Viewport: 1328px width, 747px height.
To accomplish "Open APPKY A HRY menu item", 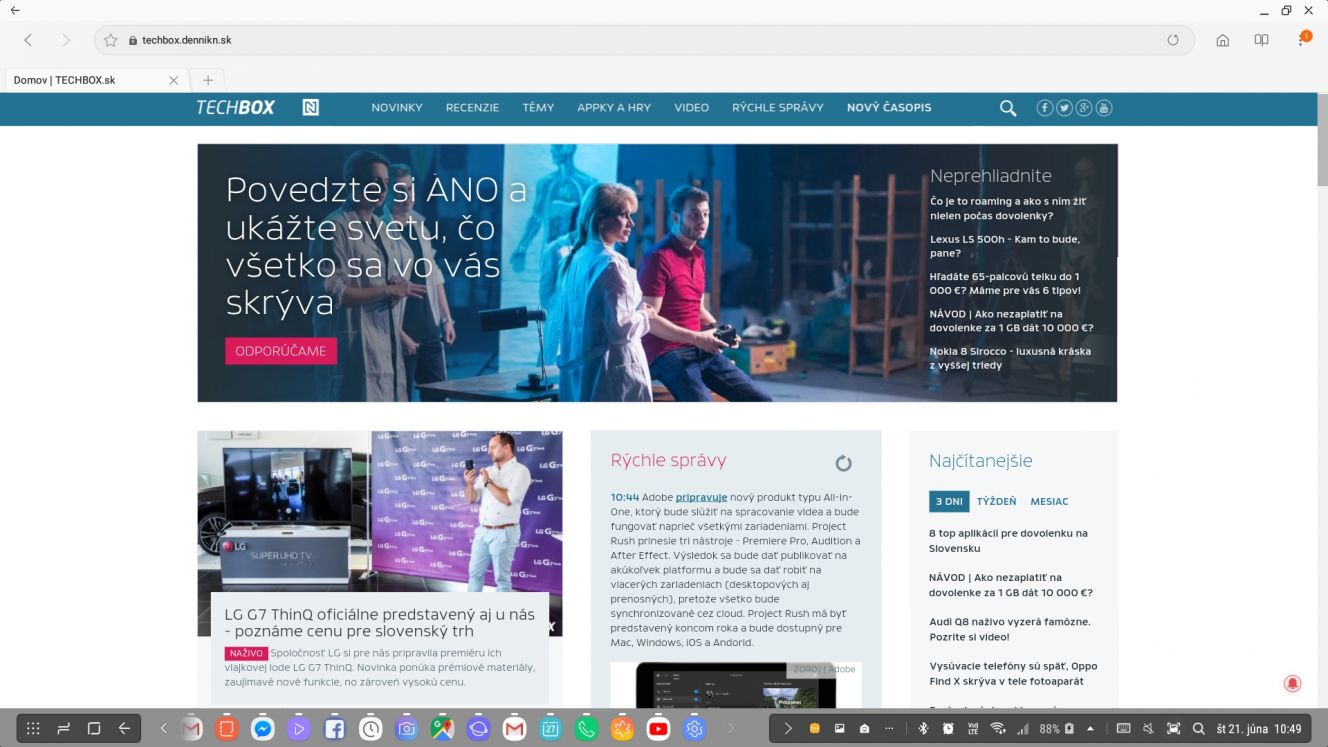I will click(614, 108).
